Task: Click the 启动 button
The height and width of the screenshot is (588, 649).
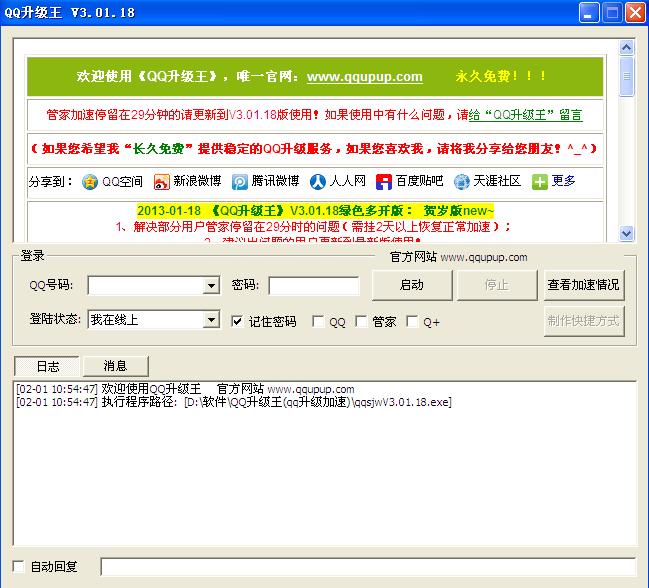Action: (x=412, y=285)
